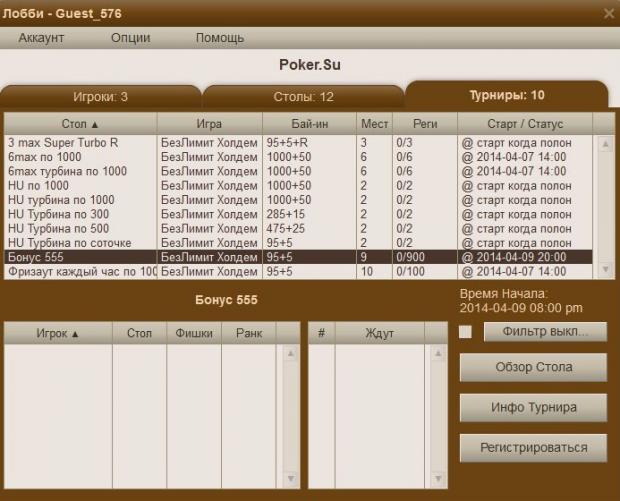The image size is (620, 501).
Task: Select 6max турбина по 1000 row
Action: pos(298,171)
